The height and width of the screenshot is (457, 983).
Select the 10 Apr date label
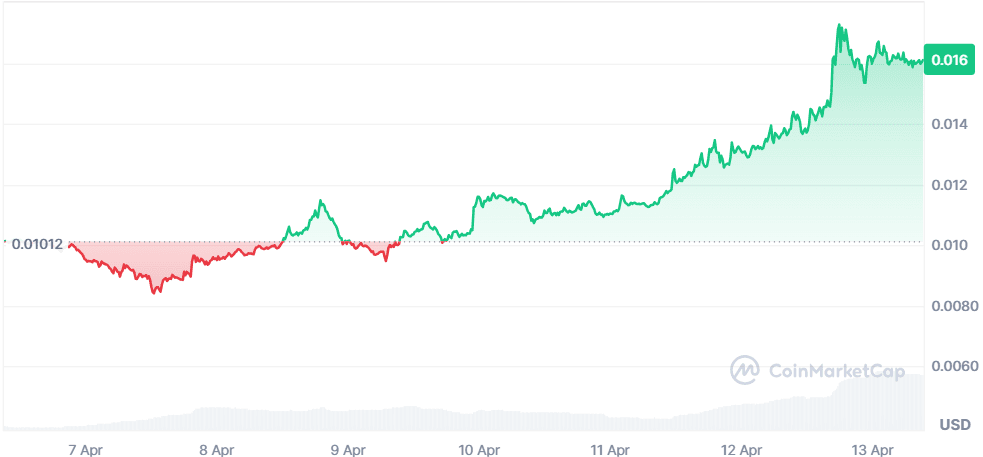[479, 450]
